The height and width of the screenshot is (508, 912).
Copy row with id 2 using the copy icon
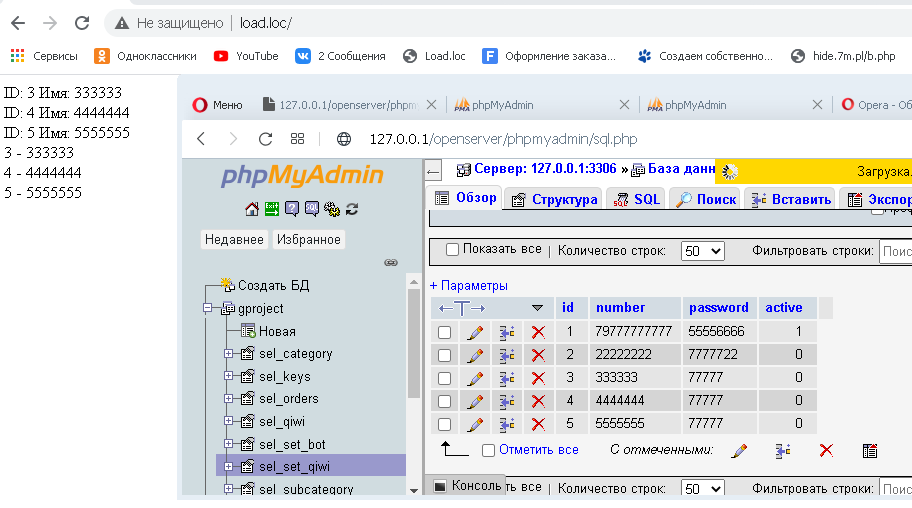tap(507, 355)
